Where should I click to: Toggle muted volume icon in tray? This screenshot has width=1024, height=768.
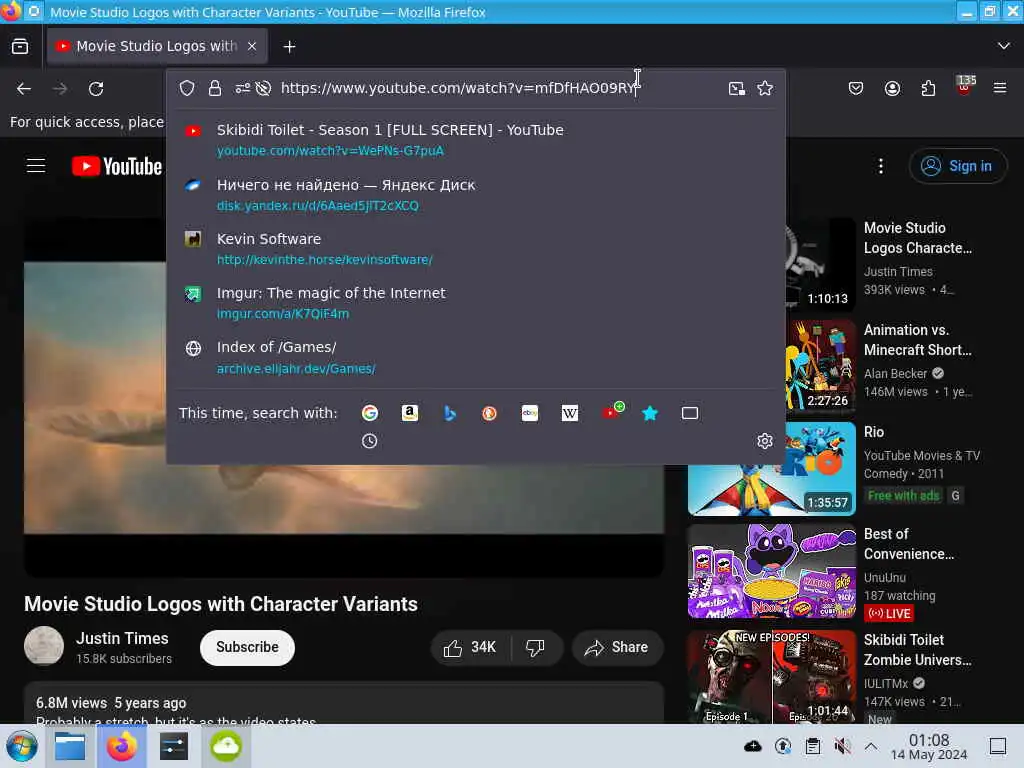pyautogui.click(x=842, y=746)
